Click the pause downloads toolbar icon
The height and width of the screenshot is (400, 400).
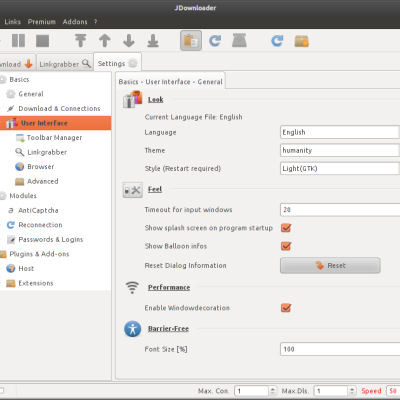18,41
